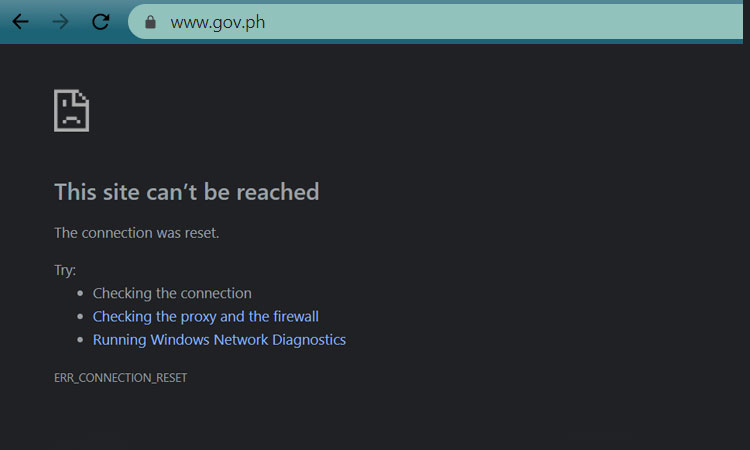Click the This site can't be reached heading
Image resolution: width=750 pixels, height=450 pixels.
point(186,191)
